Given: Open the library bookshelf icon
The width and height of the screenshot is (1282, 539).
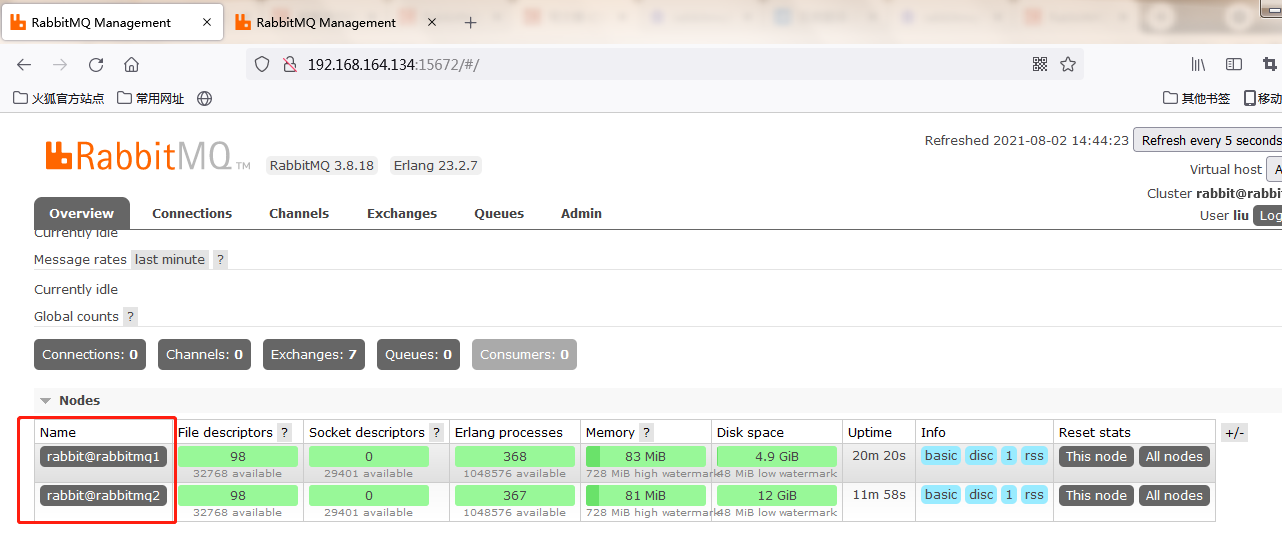Looking at the screenshot, I should click(1198, 64).
